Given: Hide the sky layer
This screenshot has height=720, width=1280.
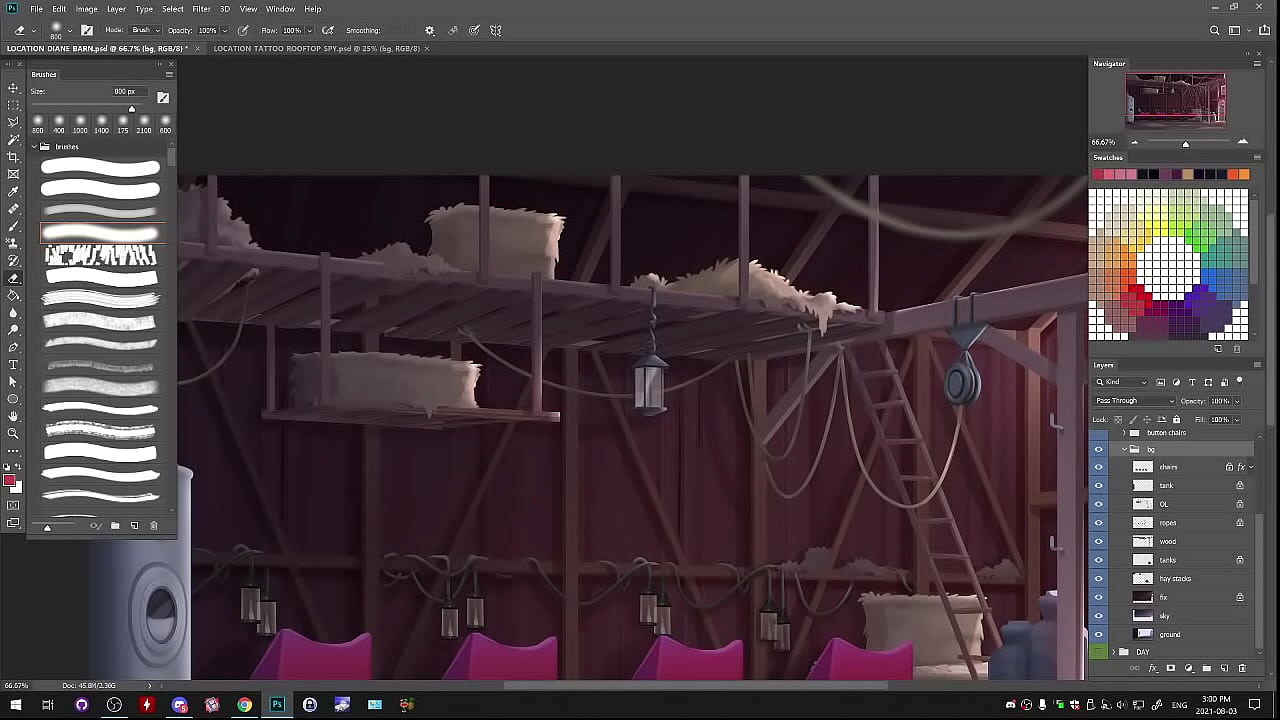Looking at the screenshot, I should click(x=1098, y=616).
